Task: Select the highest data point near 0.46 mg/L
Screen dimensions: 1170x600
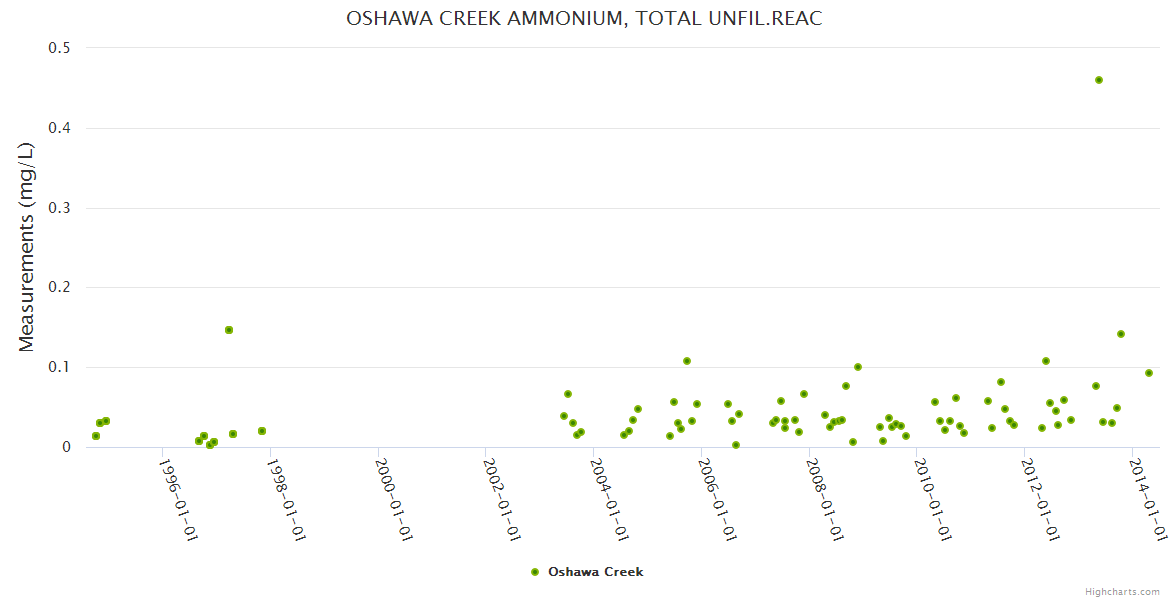Action: (x=1098, y=80)
